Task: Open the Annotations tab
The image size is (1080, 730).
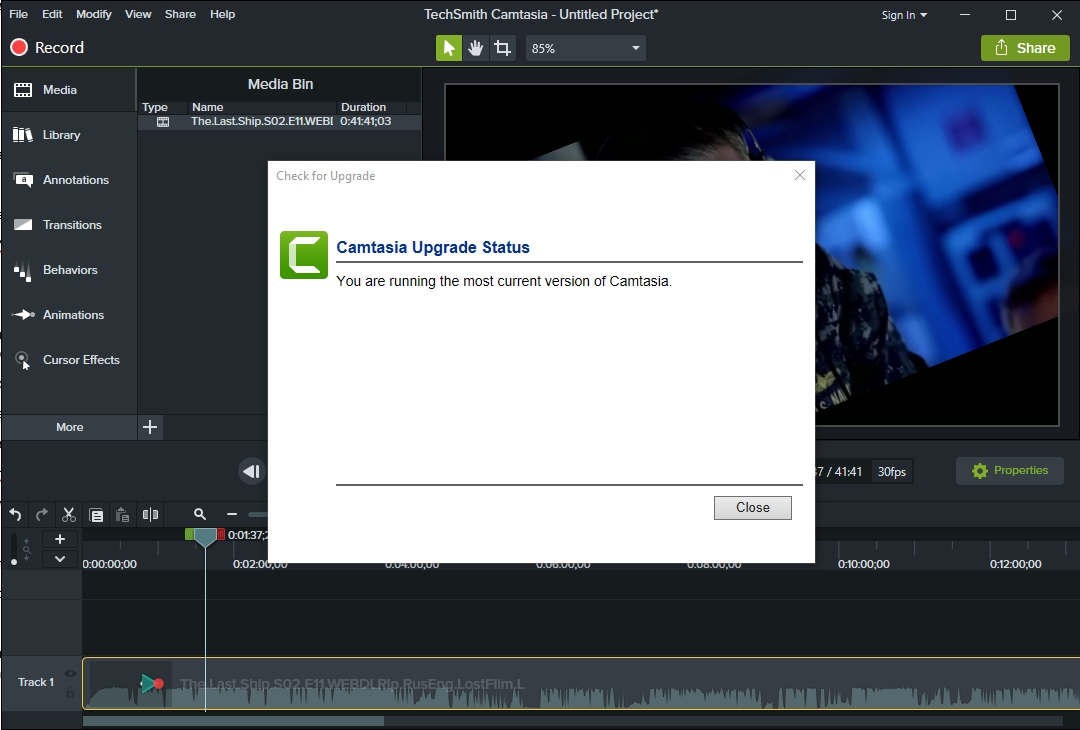Action: pos(69,180)
